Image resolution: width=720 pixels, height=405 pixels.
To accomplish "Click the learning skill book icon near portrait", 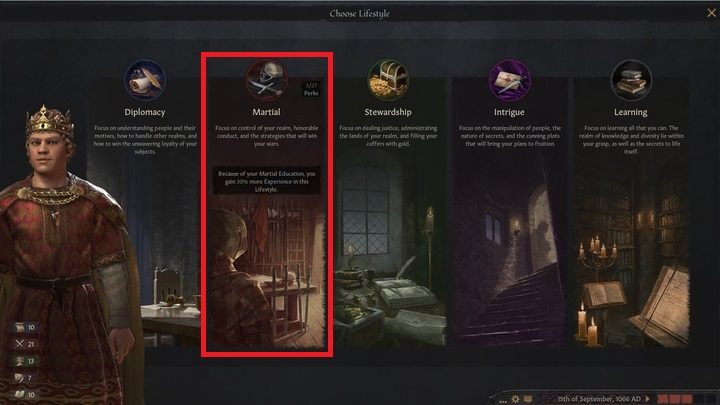I will coord(19,394).
